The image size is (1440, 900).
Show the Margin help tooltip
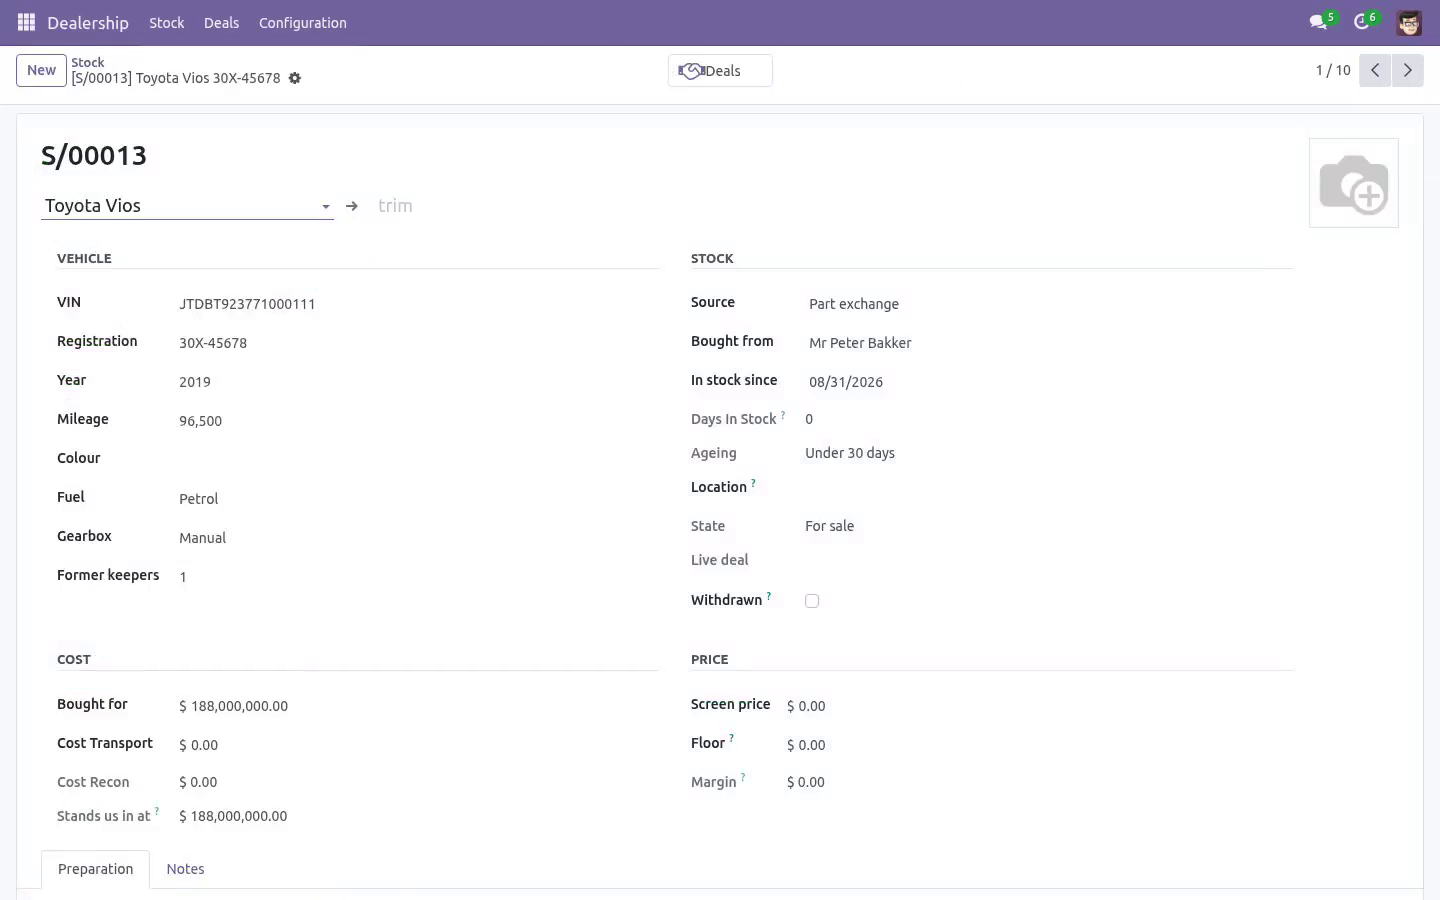[x=743, y=777]
